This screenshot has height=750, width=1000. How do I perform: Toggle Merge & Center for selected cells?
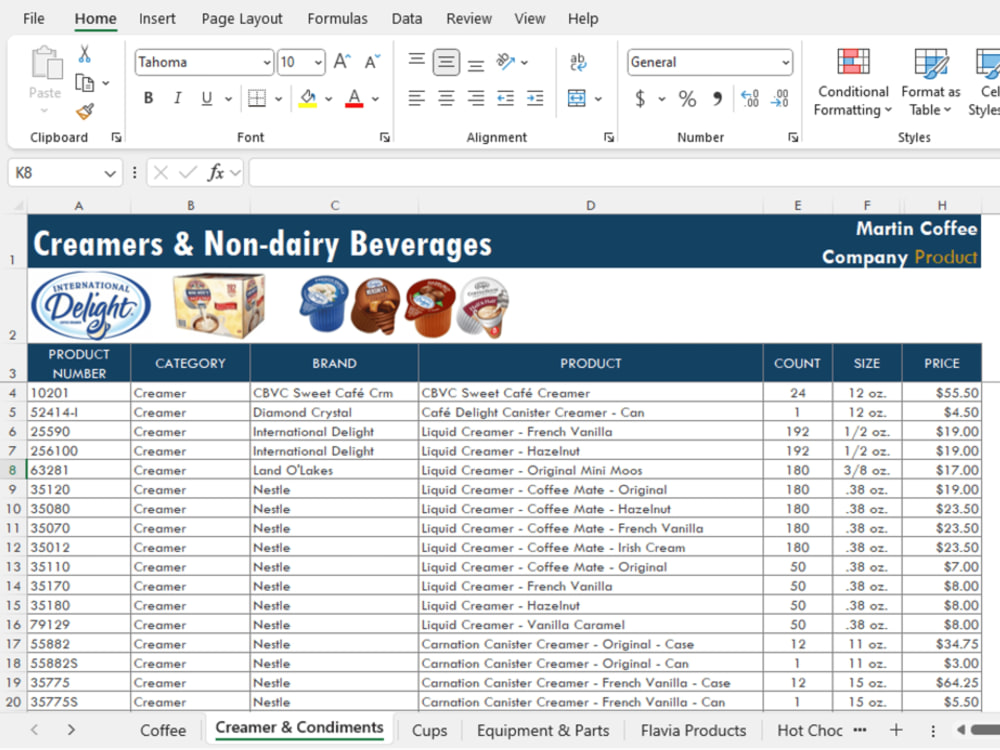[x=579, y=99]
